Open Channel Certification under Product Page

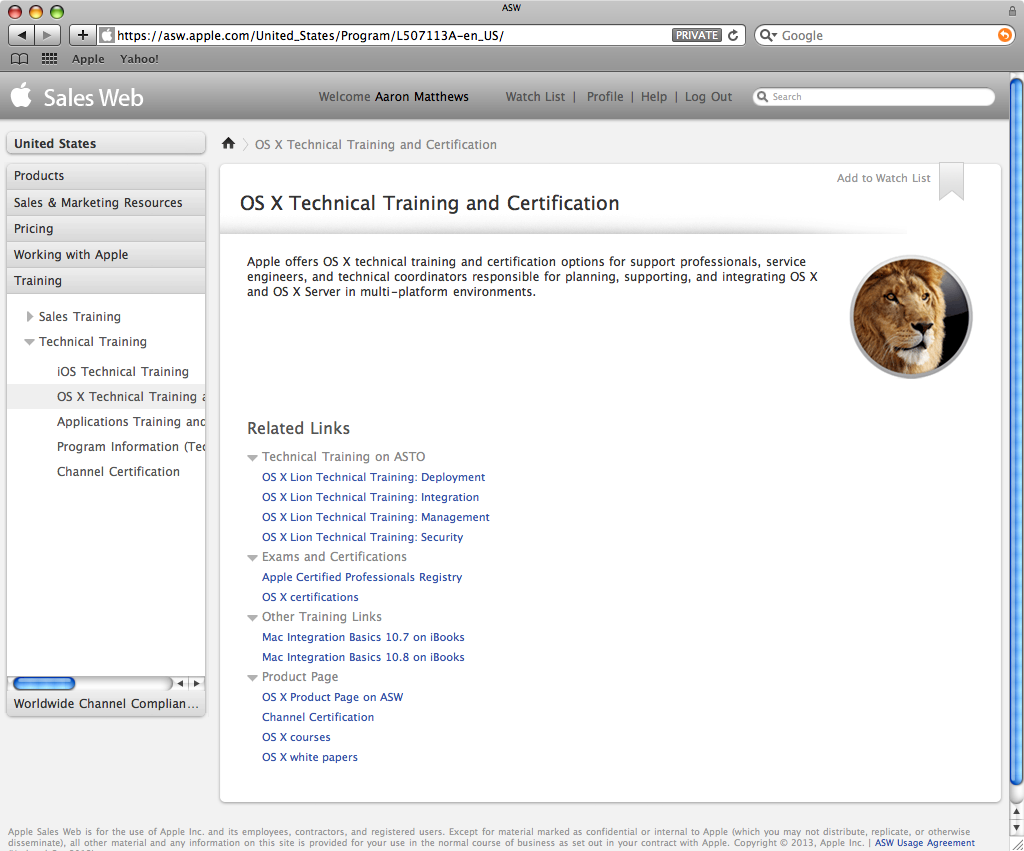coord(318,717)
